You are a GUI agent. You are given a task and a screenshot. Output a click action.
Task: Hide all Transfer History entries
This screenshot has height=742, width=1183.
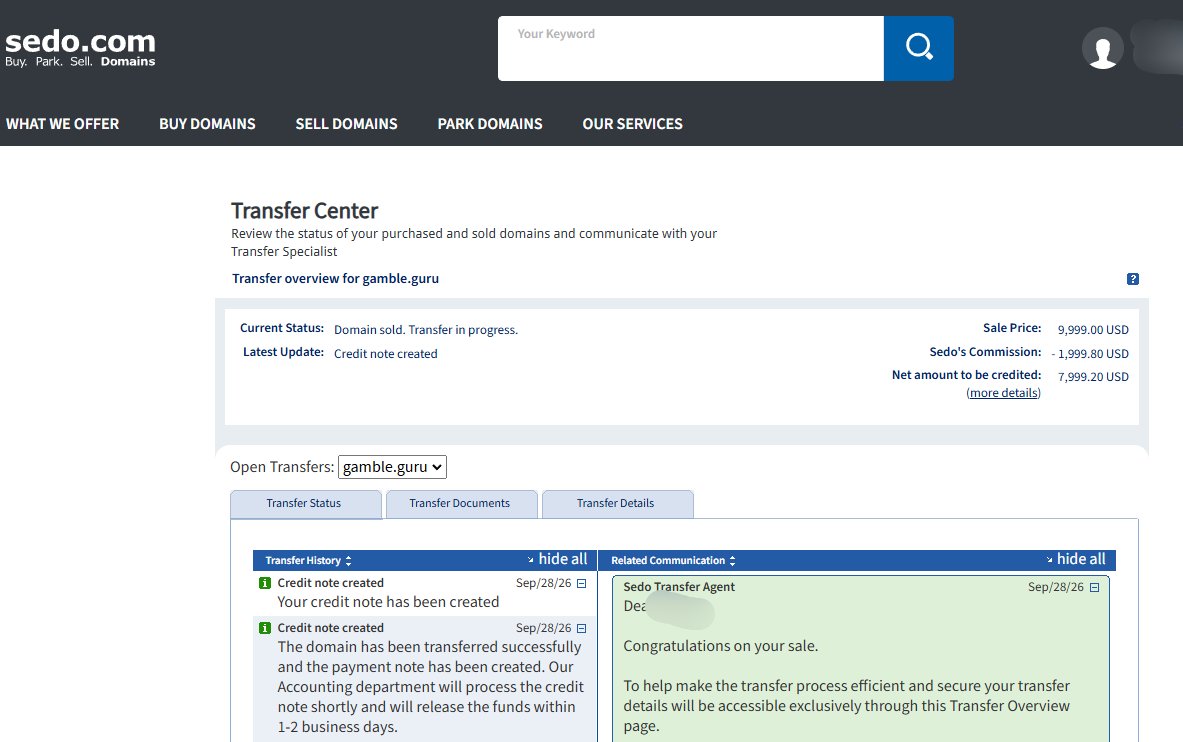pyautogui.click(x=558, y=559)
